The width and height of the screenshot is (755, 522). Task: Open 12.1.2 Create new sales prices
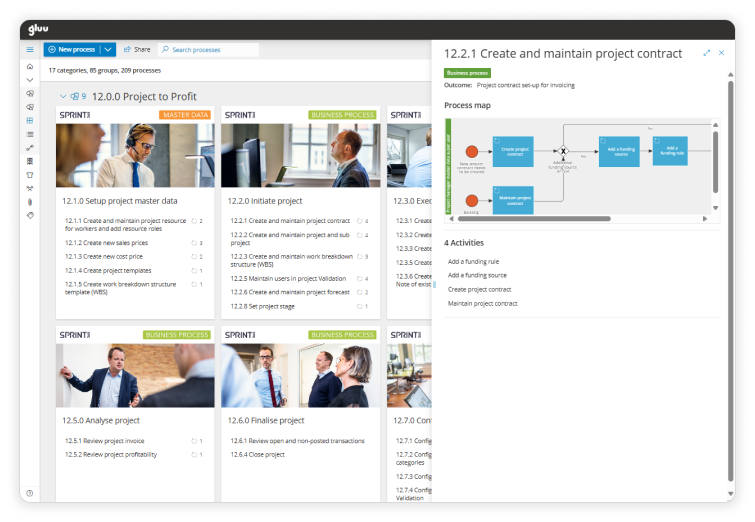(106, 243)
